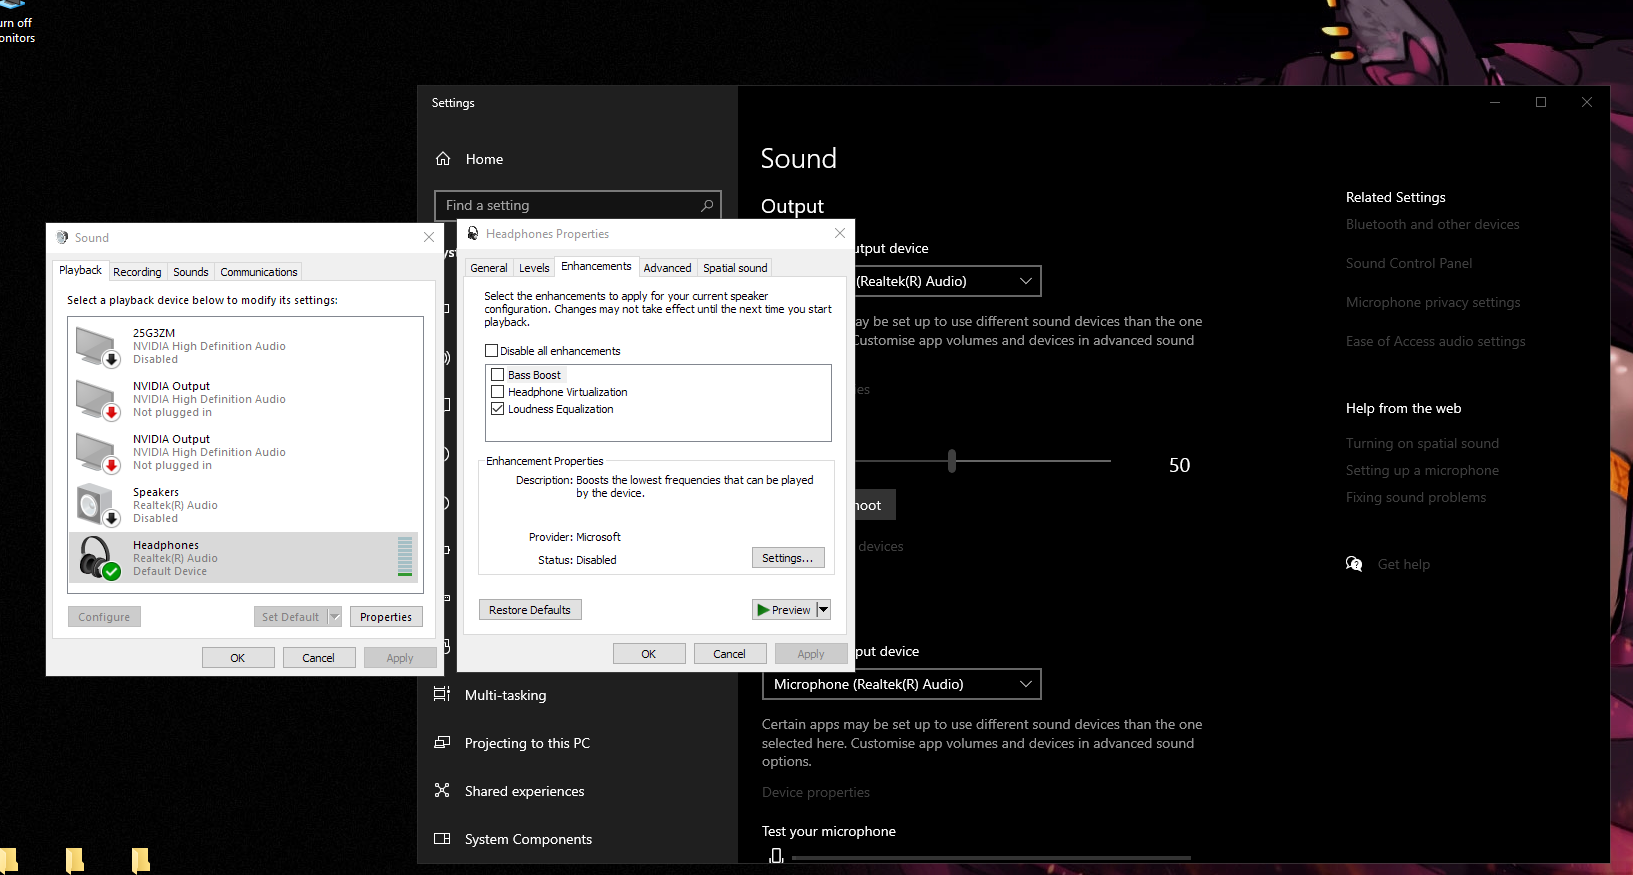Select the first NVIDIA Output device icon
1633x875 pixels.
98,399
